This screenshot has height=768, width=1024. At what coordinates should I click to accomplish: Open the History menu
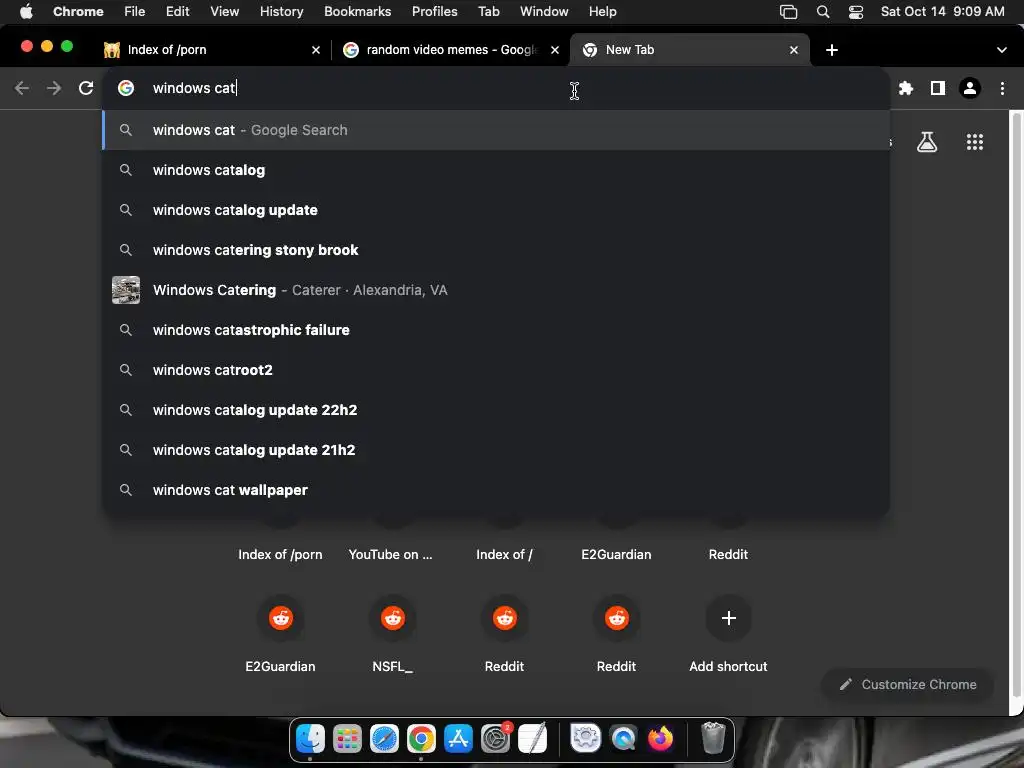[x=281, y=12]
